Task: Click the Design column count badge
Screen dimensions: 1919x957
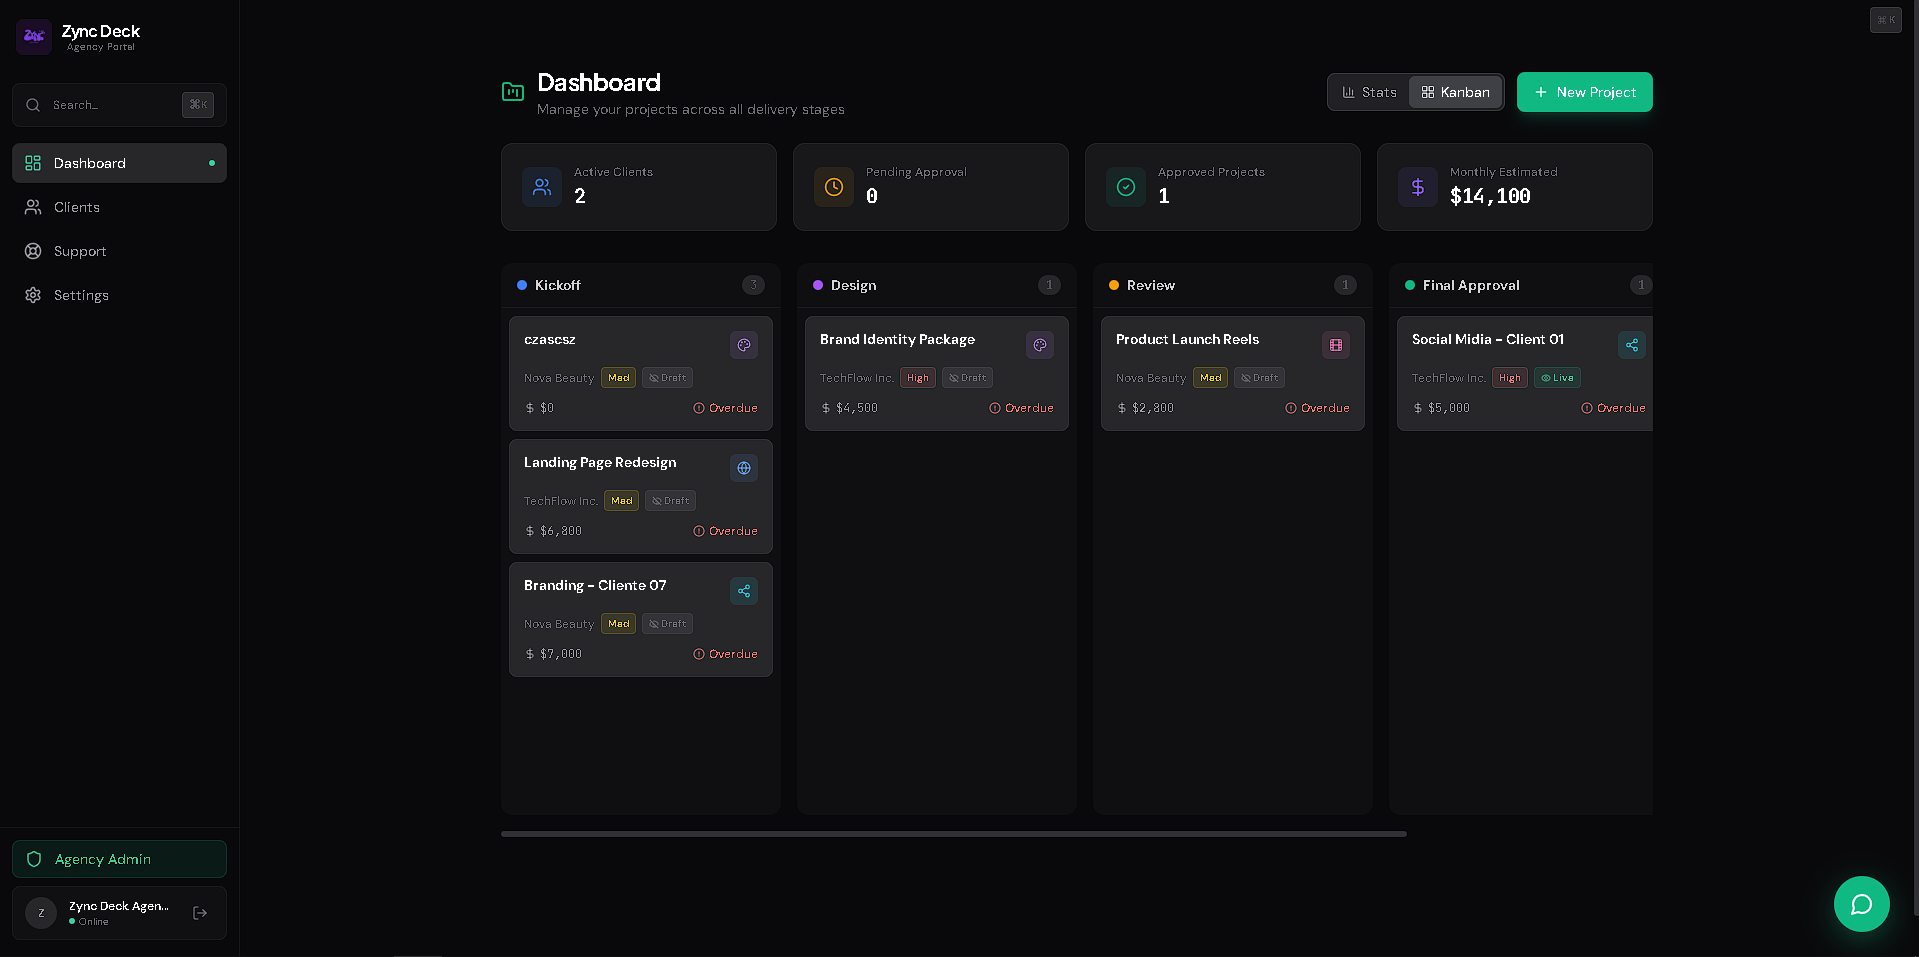Action: point(1049,285)
